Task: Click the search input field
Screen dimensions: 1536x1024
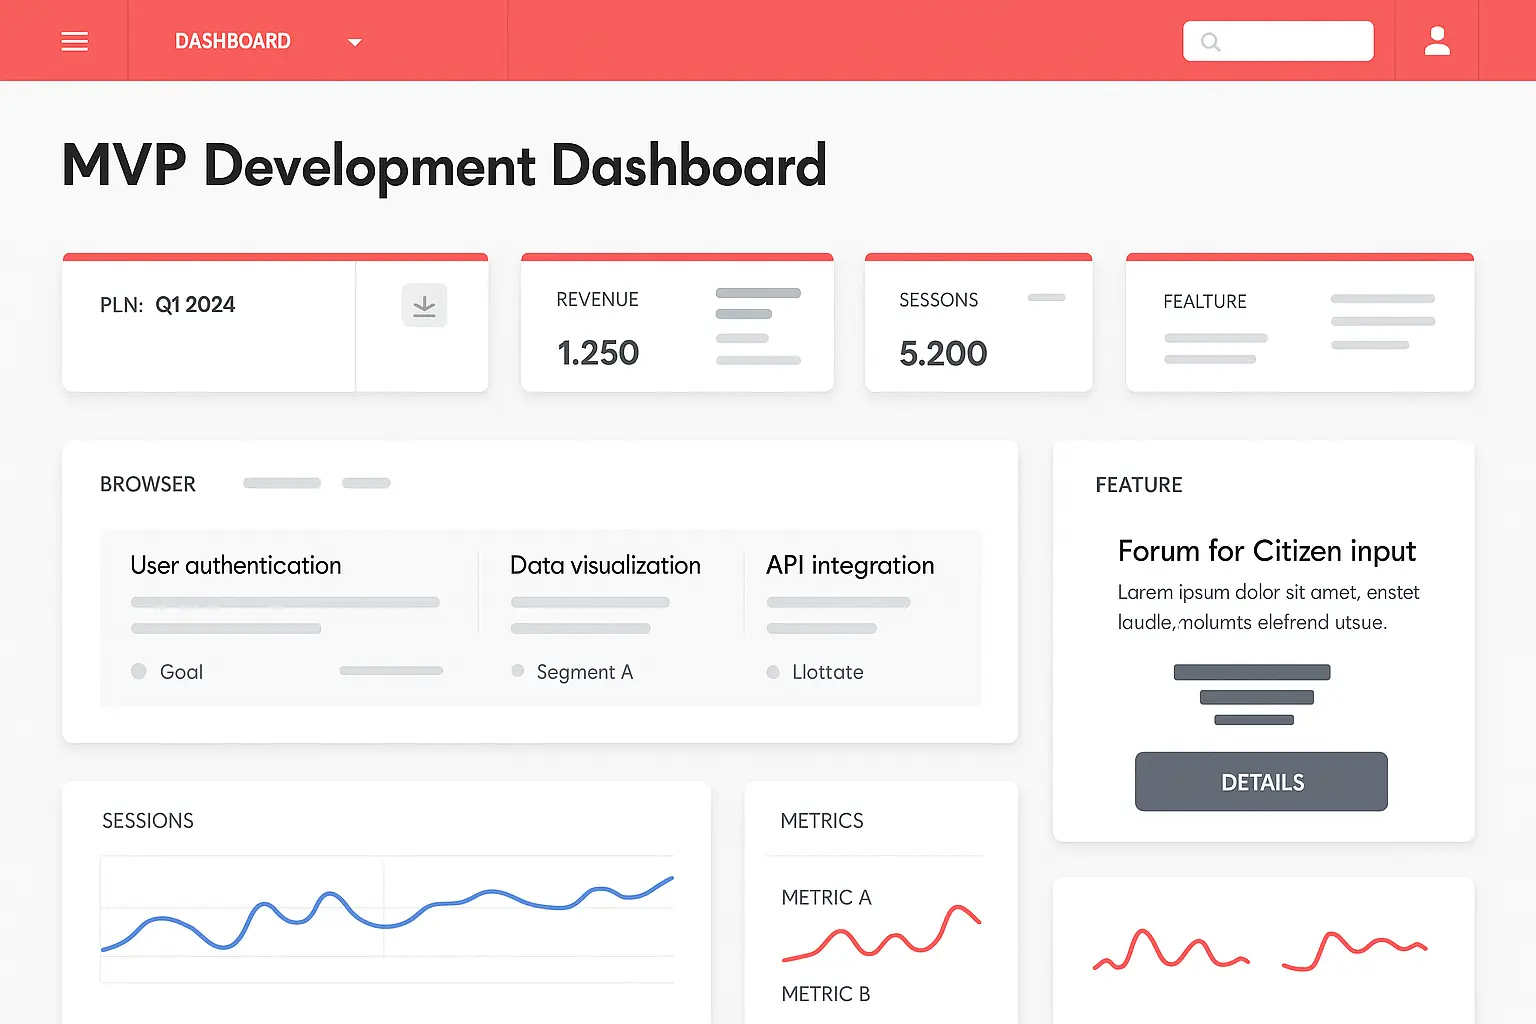Action: 1278,41
